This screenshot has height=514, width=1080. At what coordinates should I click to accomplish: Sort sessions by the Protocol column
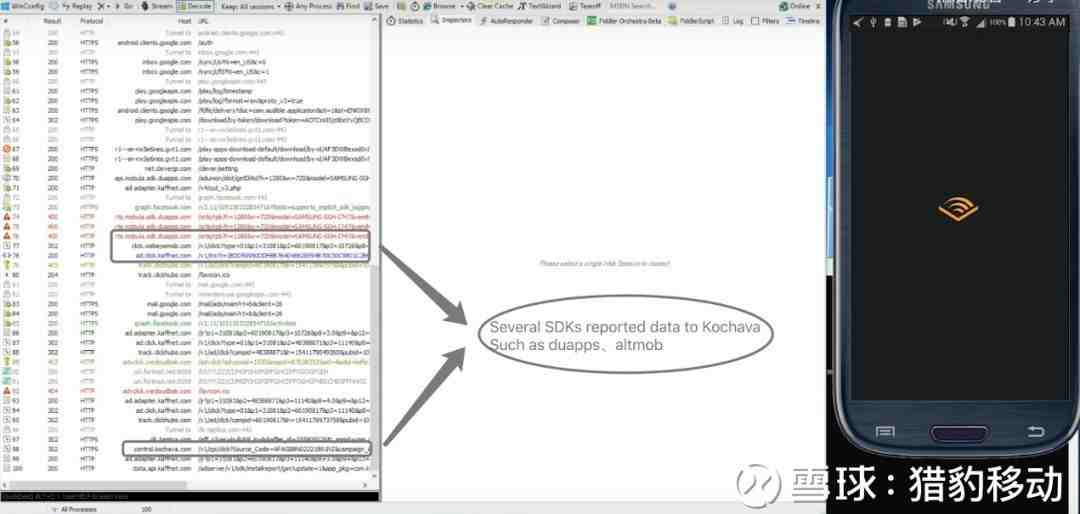pyautogui.click(x=92, y=21)
